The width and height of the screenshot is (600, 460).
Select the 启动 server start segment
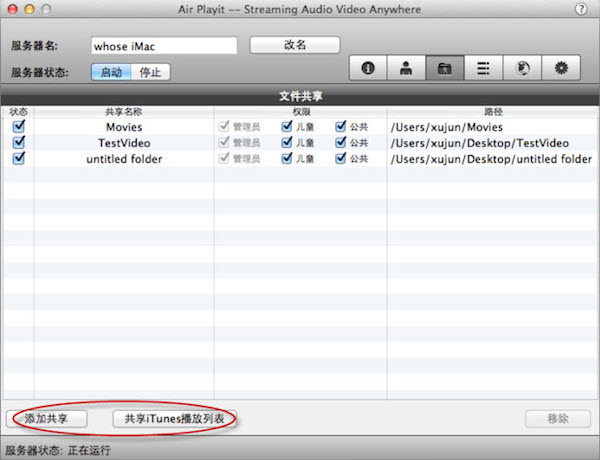(111, 72)
